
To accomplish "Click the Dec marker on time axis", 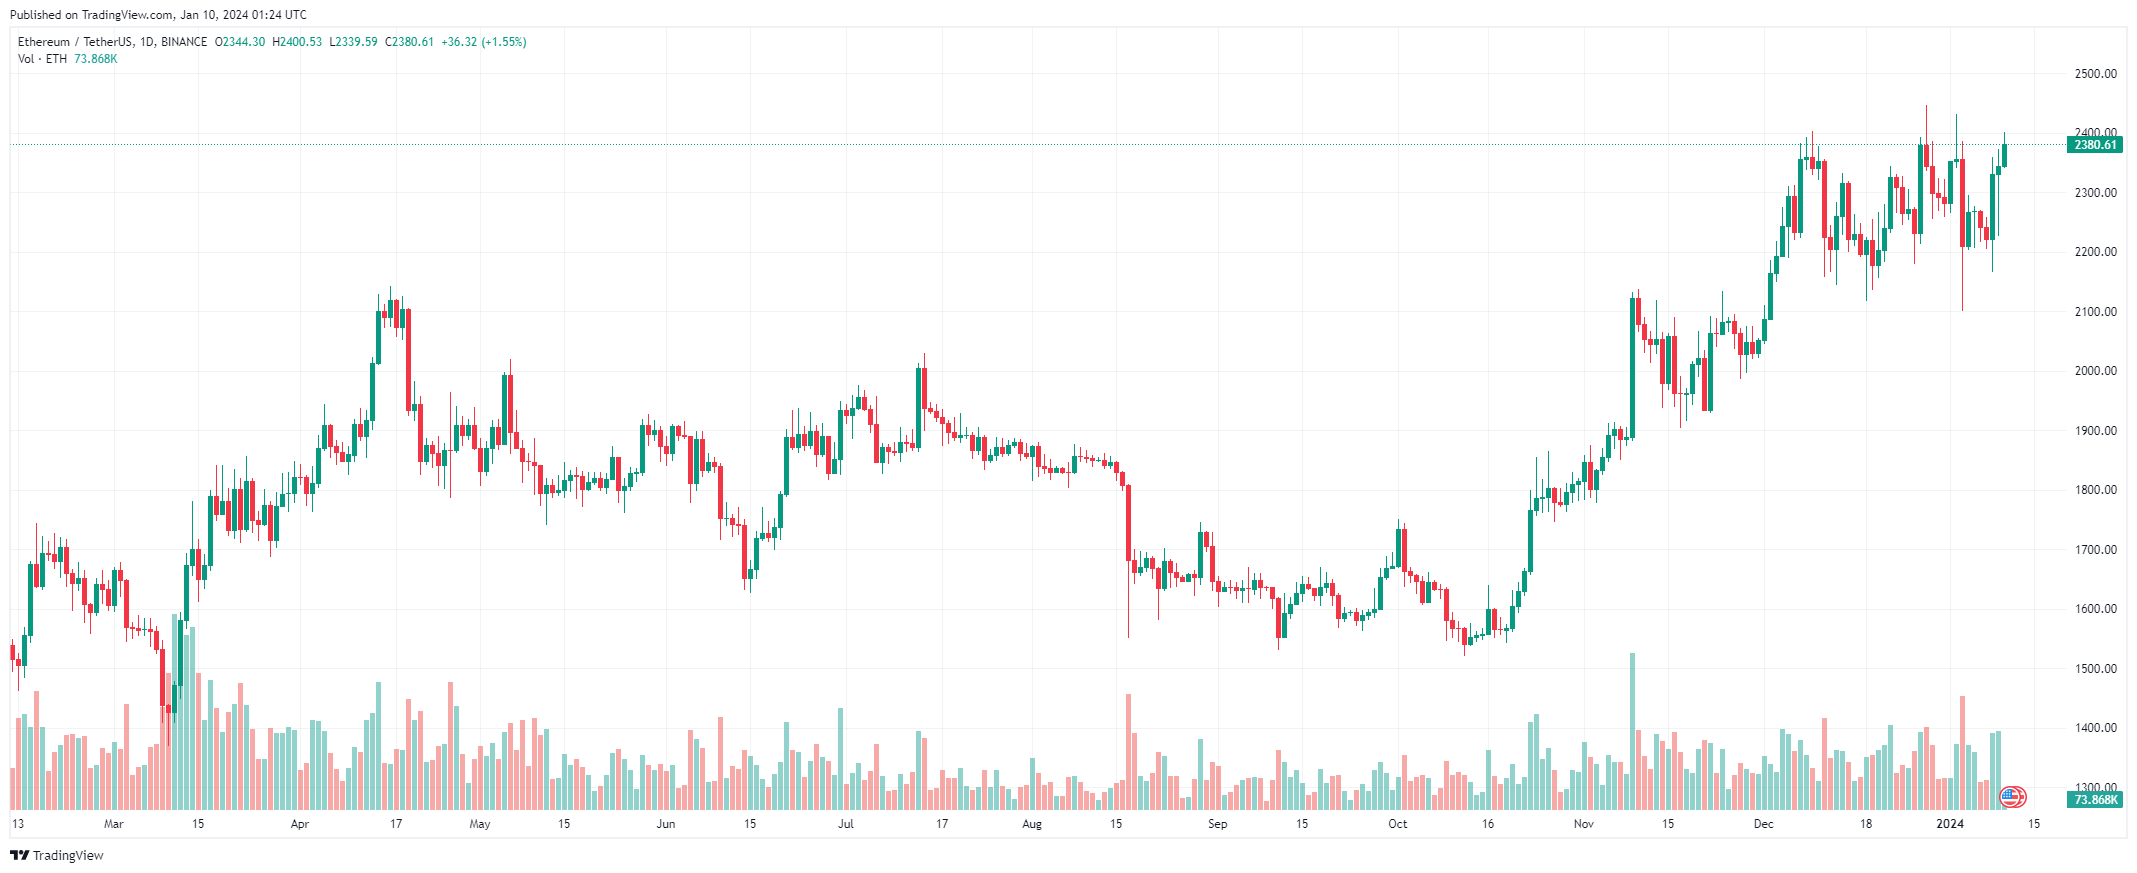I will click(1763, 824).
